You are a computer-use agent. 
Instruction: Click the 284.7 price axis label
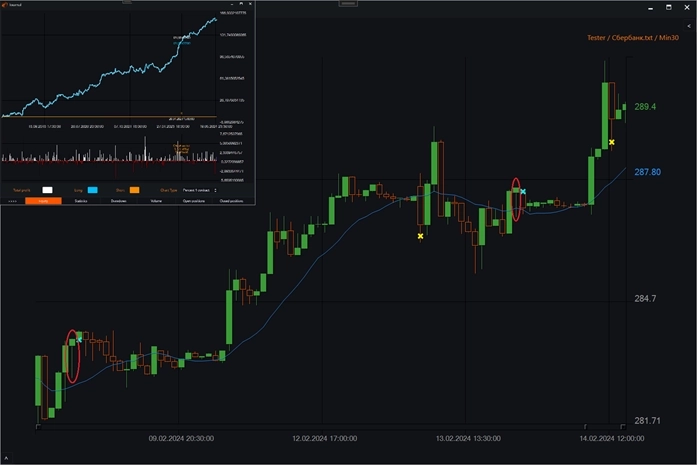(x=645, y=299)
